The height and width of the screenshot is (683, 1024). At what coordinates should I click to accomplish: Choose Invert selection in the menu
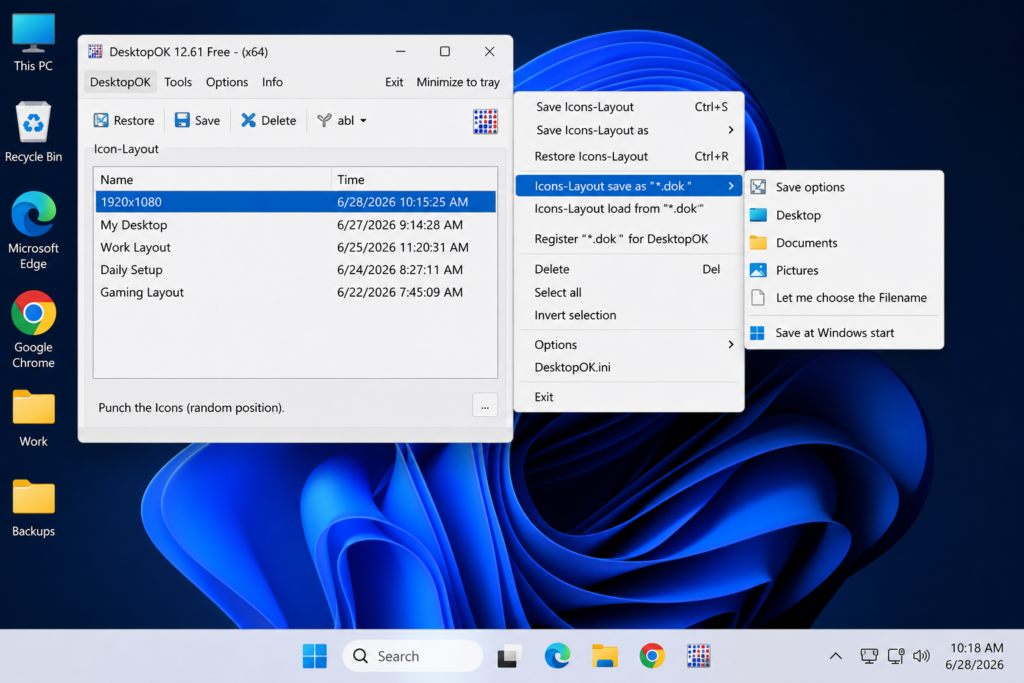click(629, 315)
